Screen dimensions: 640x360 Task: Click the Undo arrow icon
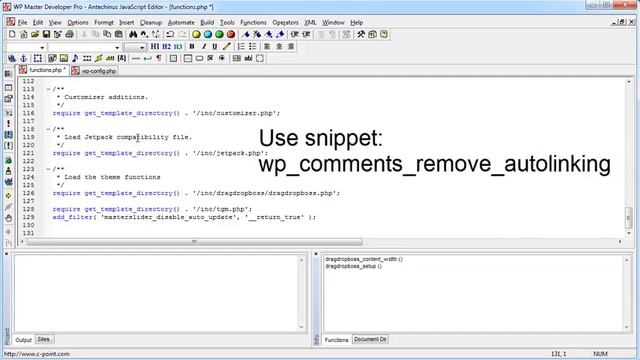coord(170,34)
